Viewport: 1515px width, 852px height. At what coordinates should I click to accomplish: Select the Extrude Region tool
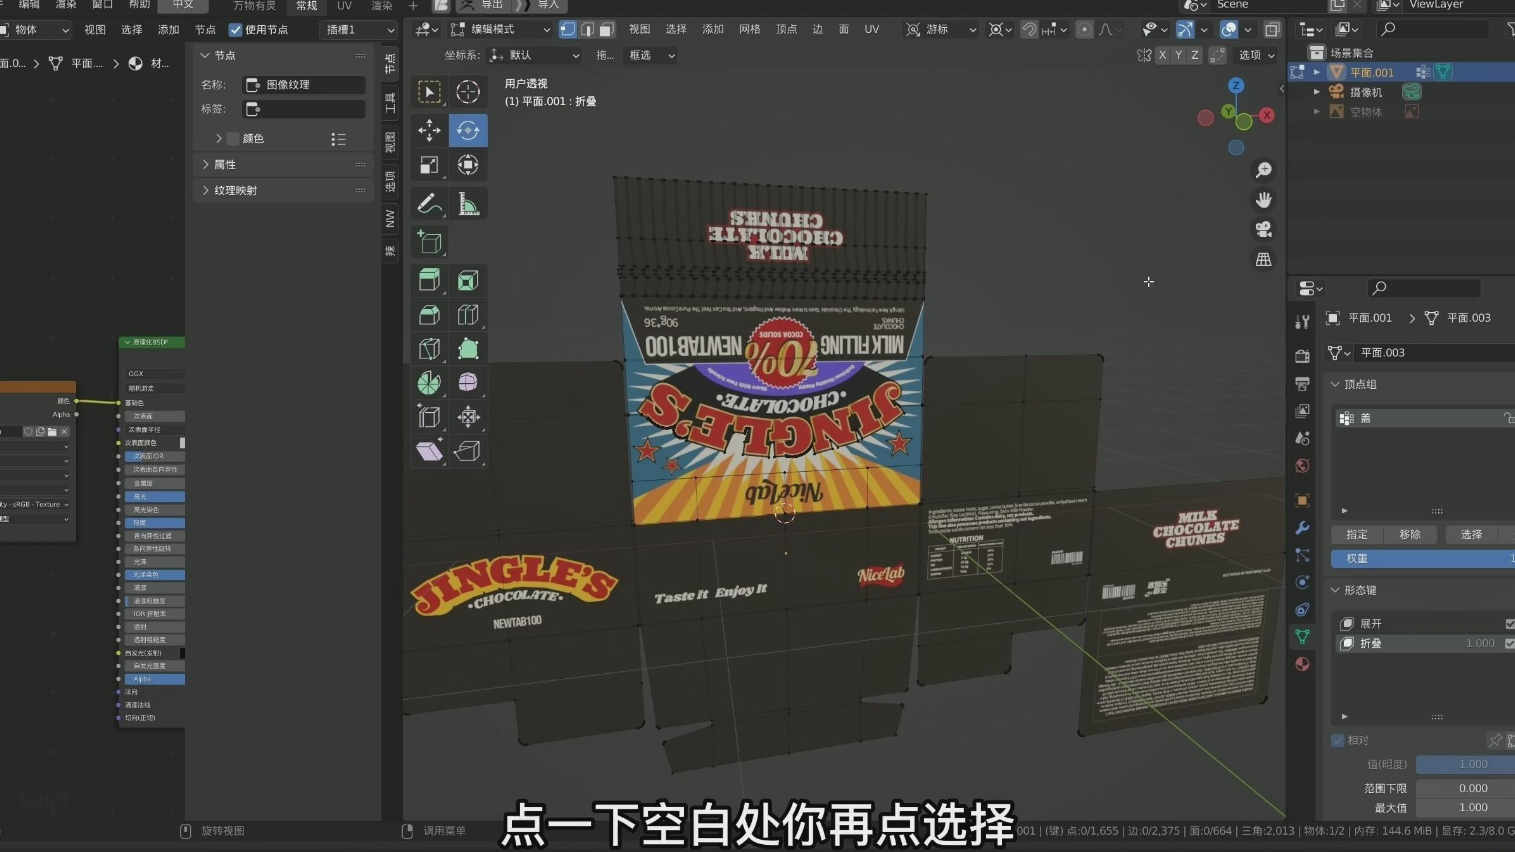coord(429,280)
